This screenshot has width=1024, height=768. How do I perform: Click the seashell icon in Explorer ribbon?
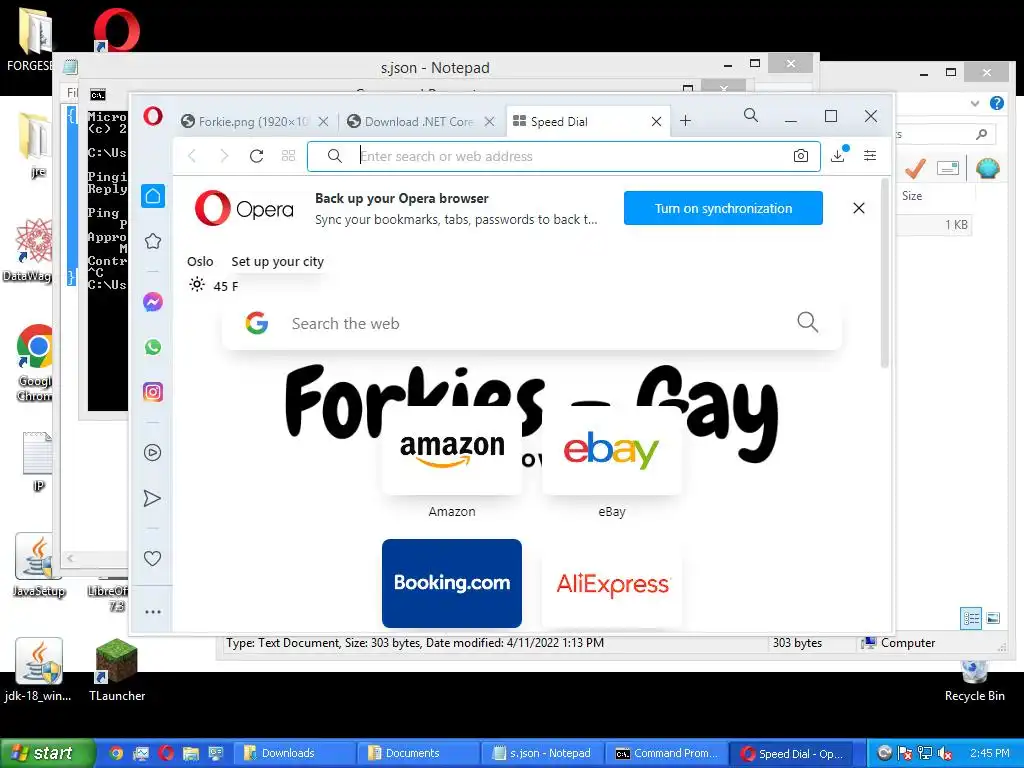pos(987,168)
